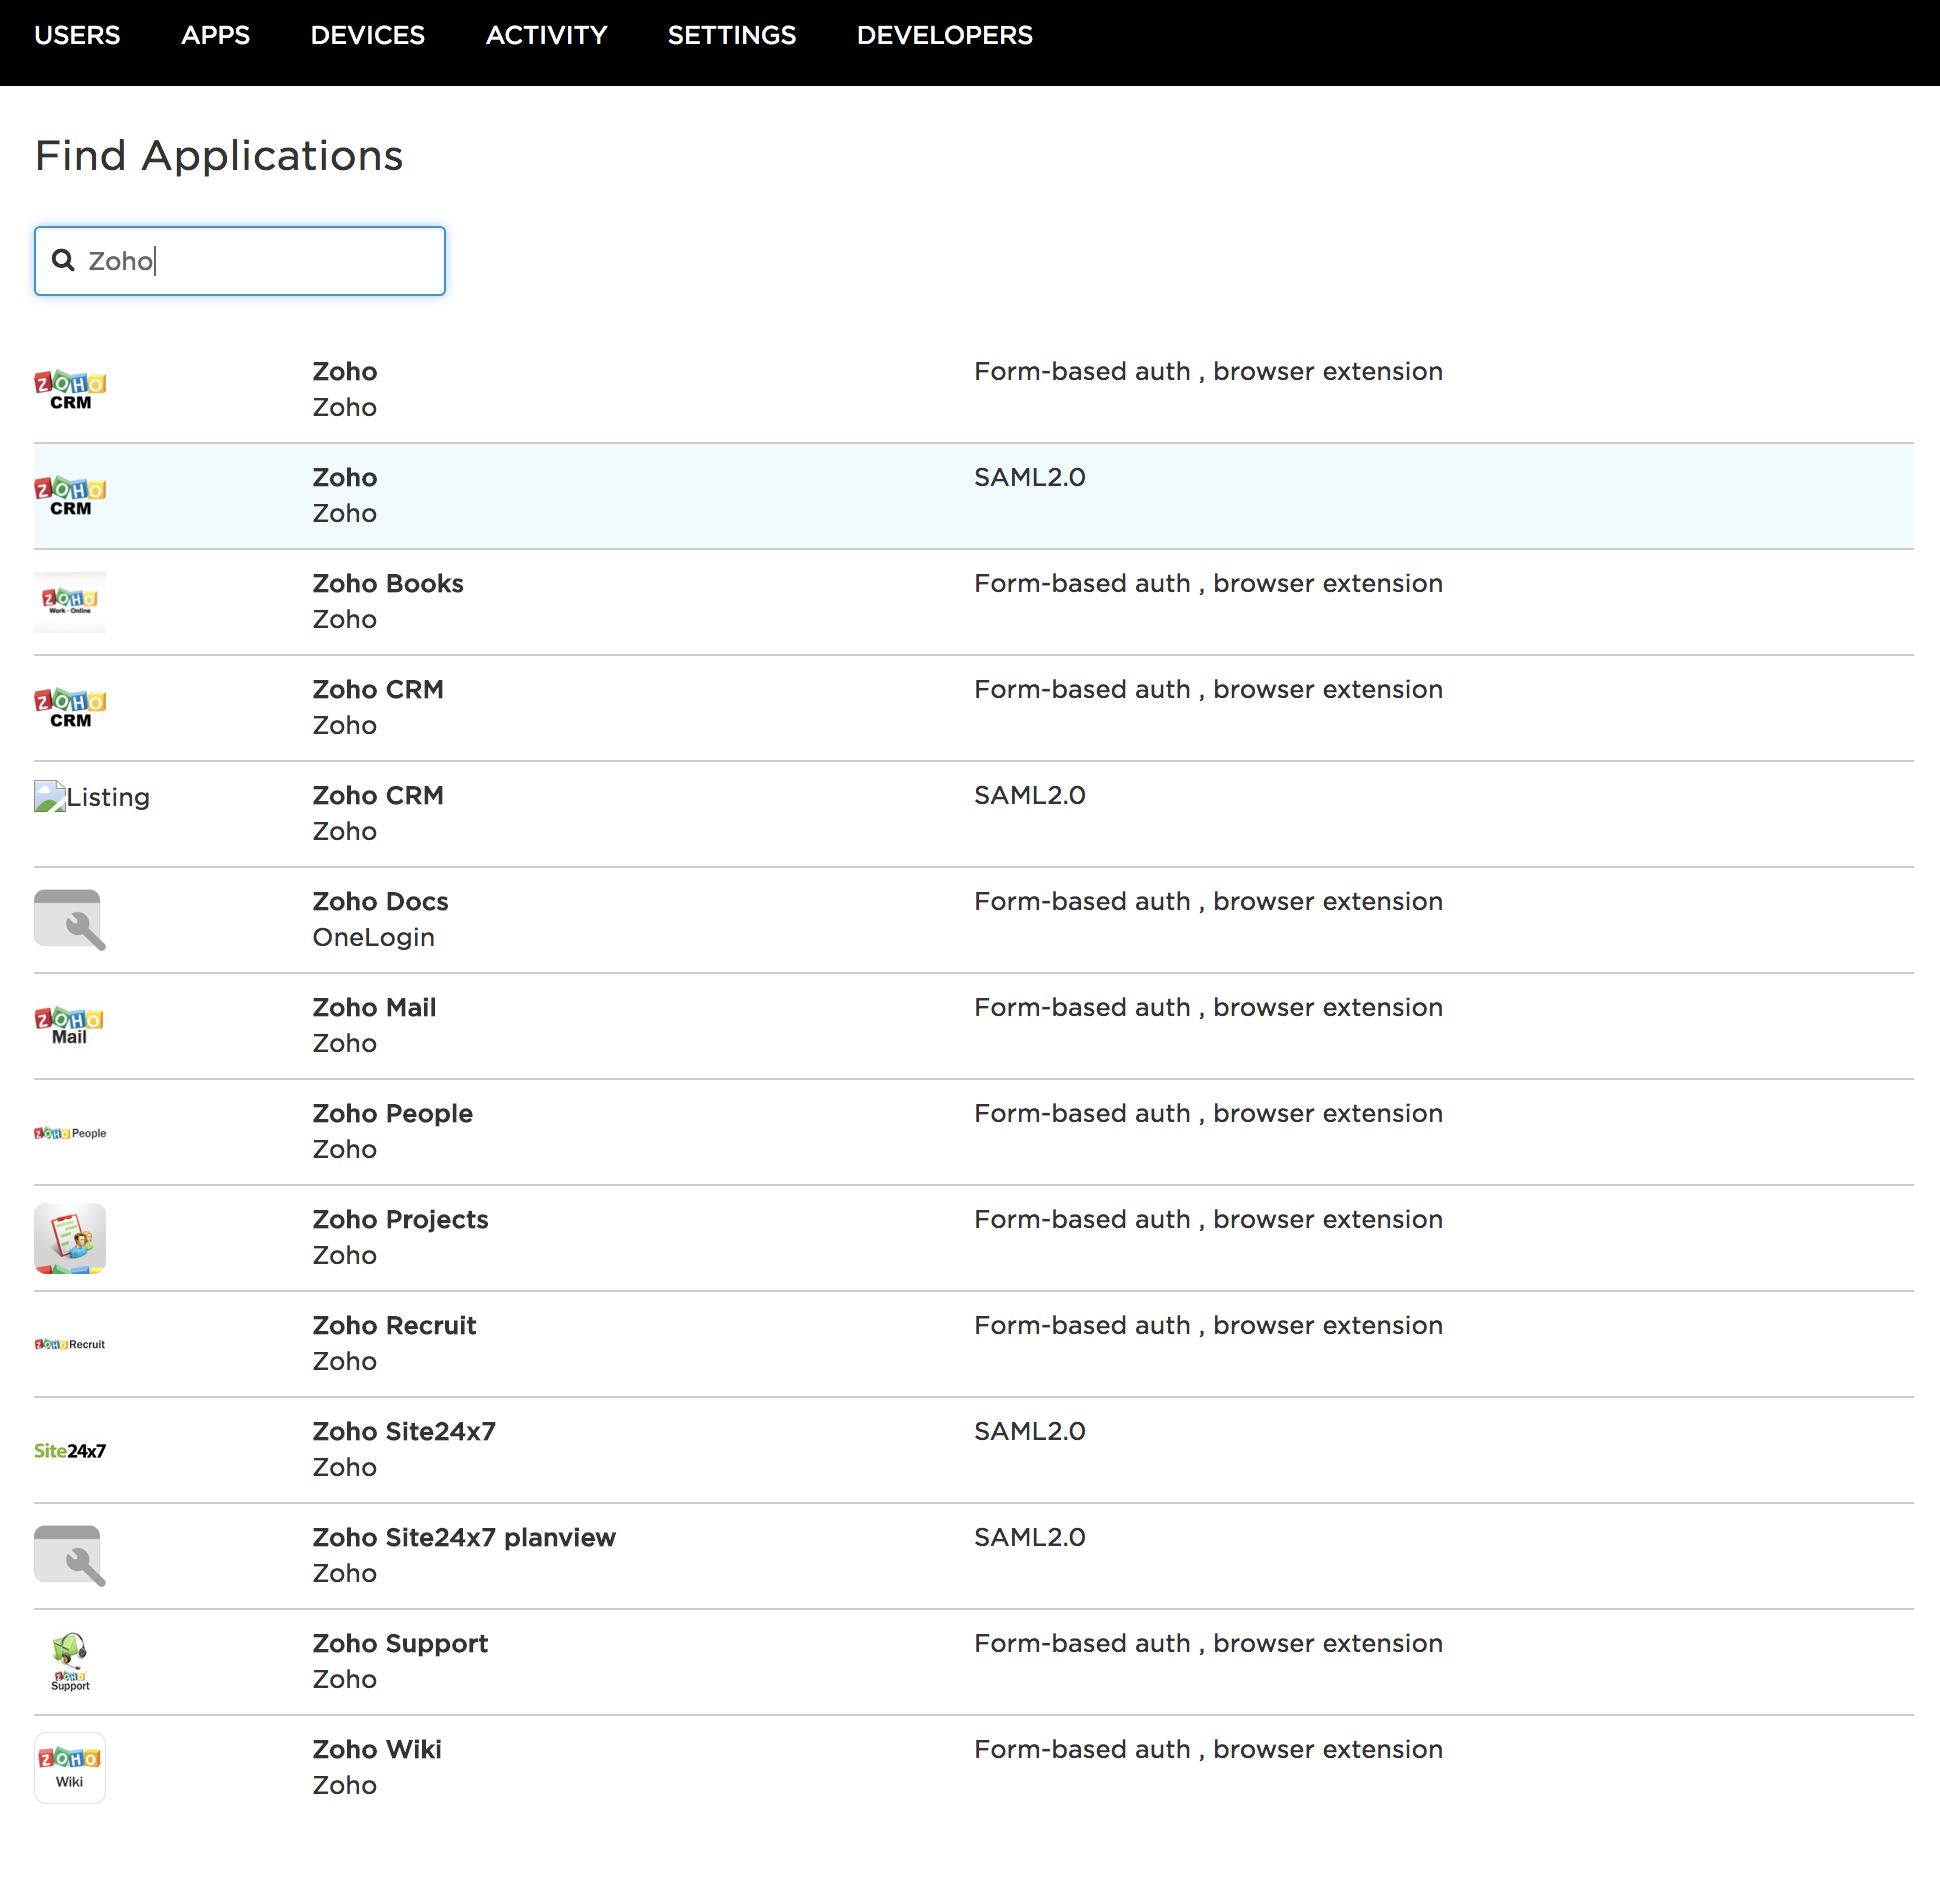Image resolution: width=1940 pixels, height=1902 pixels.
Task: Click inside the Find Applications search field
Action: pos(250,261)
